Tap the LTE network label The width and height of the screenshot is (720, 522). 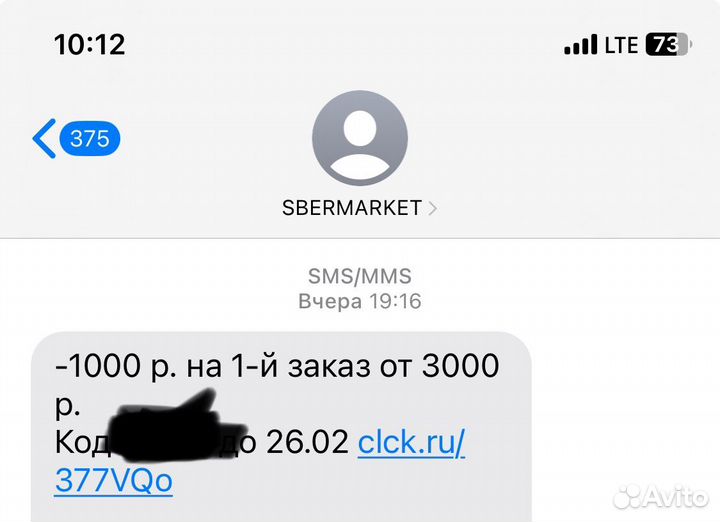click(621, 45)
